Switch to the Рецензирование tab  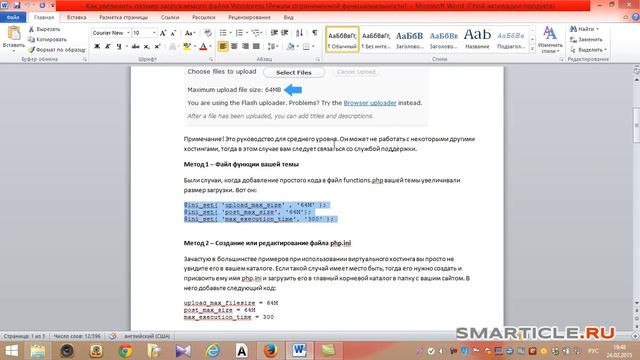pyautogui.click(x=249, y=18)
